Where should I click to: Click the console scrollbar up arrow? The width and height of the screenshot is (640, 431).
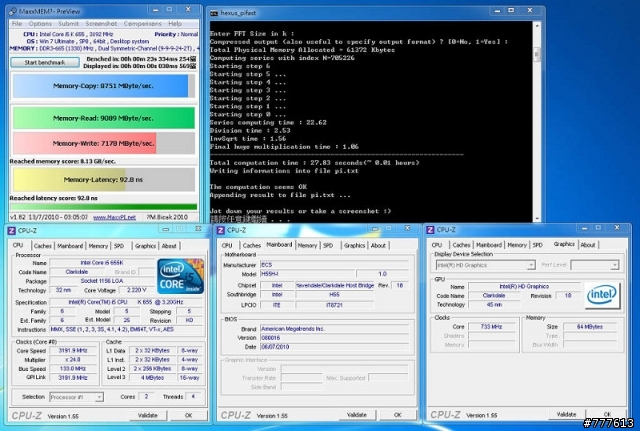[x=537, y=26]
